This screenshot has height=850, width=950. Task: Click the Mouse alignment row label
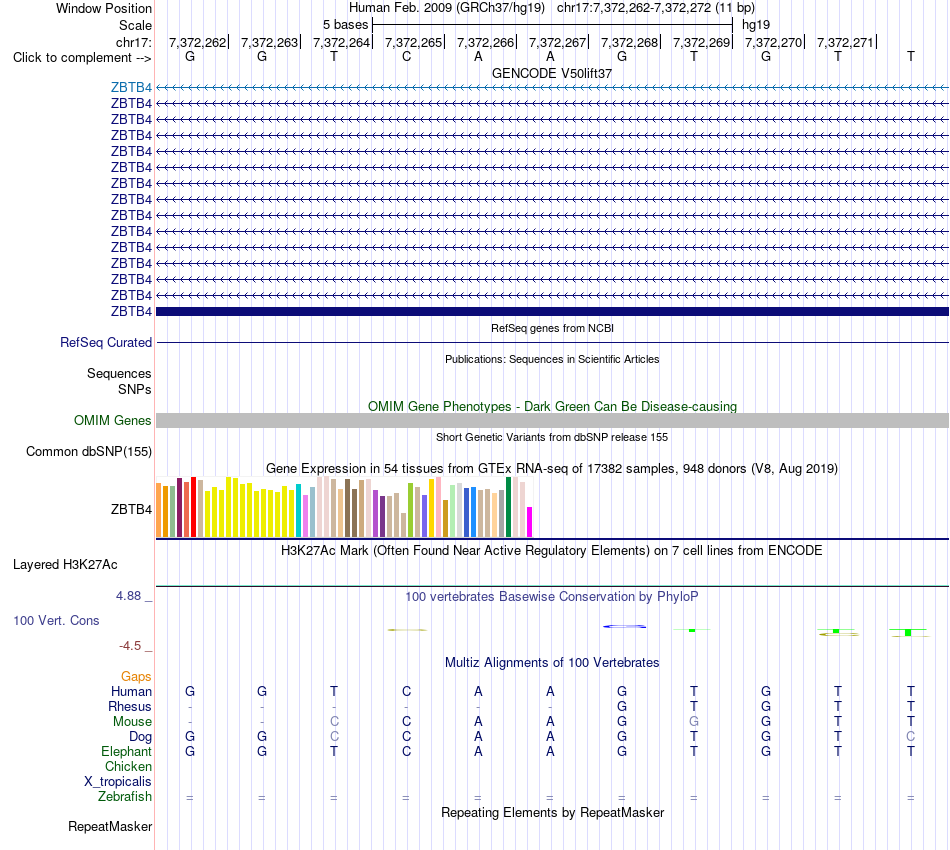(132, 722)
